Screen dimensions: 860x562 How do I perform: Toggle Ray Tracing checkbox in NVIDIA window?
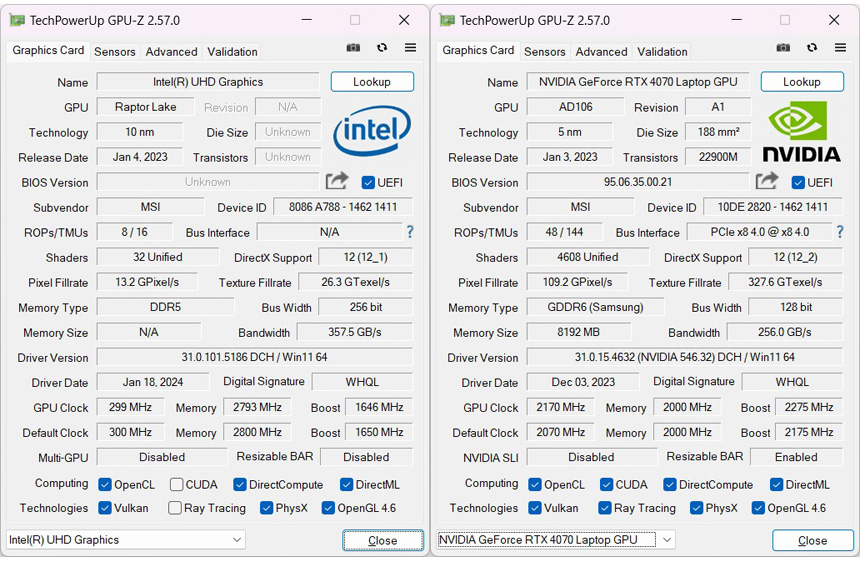(605, 508)
